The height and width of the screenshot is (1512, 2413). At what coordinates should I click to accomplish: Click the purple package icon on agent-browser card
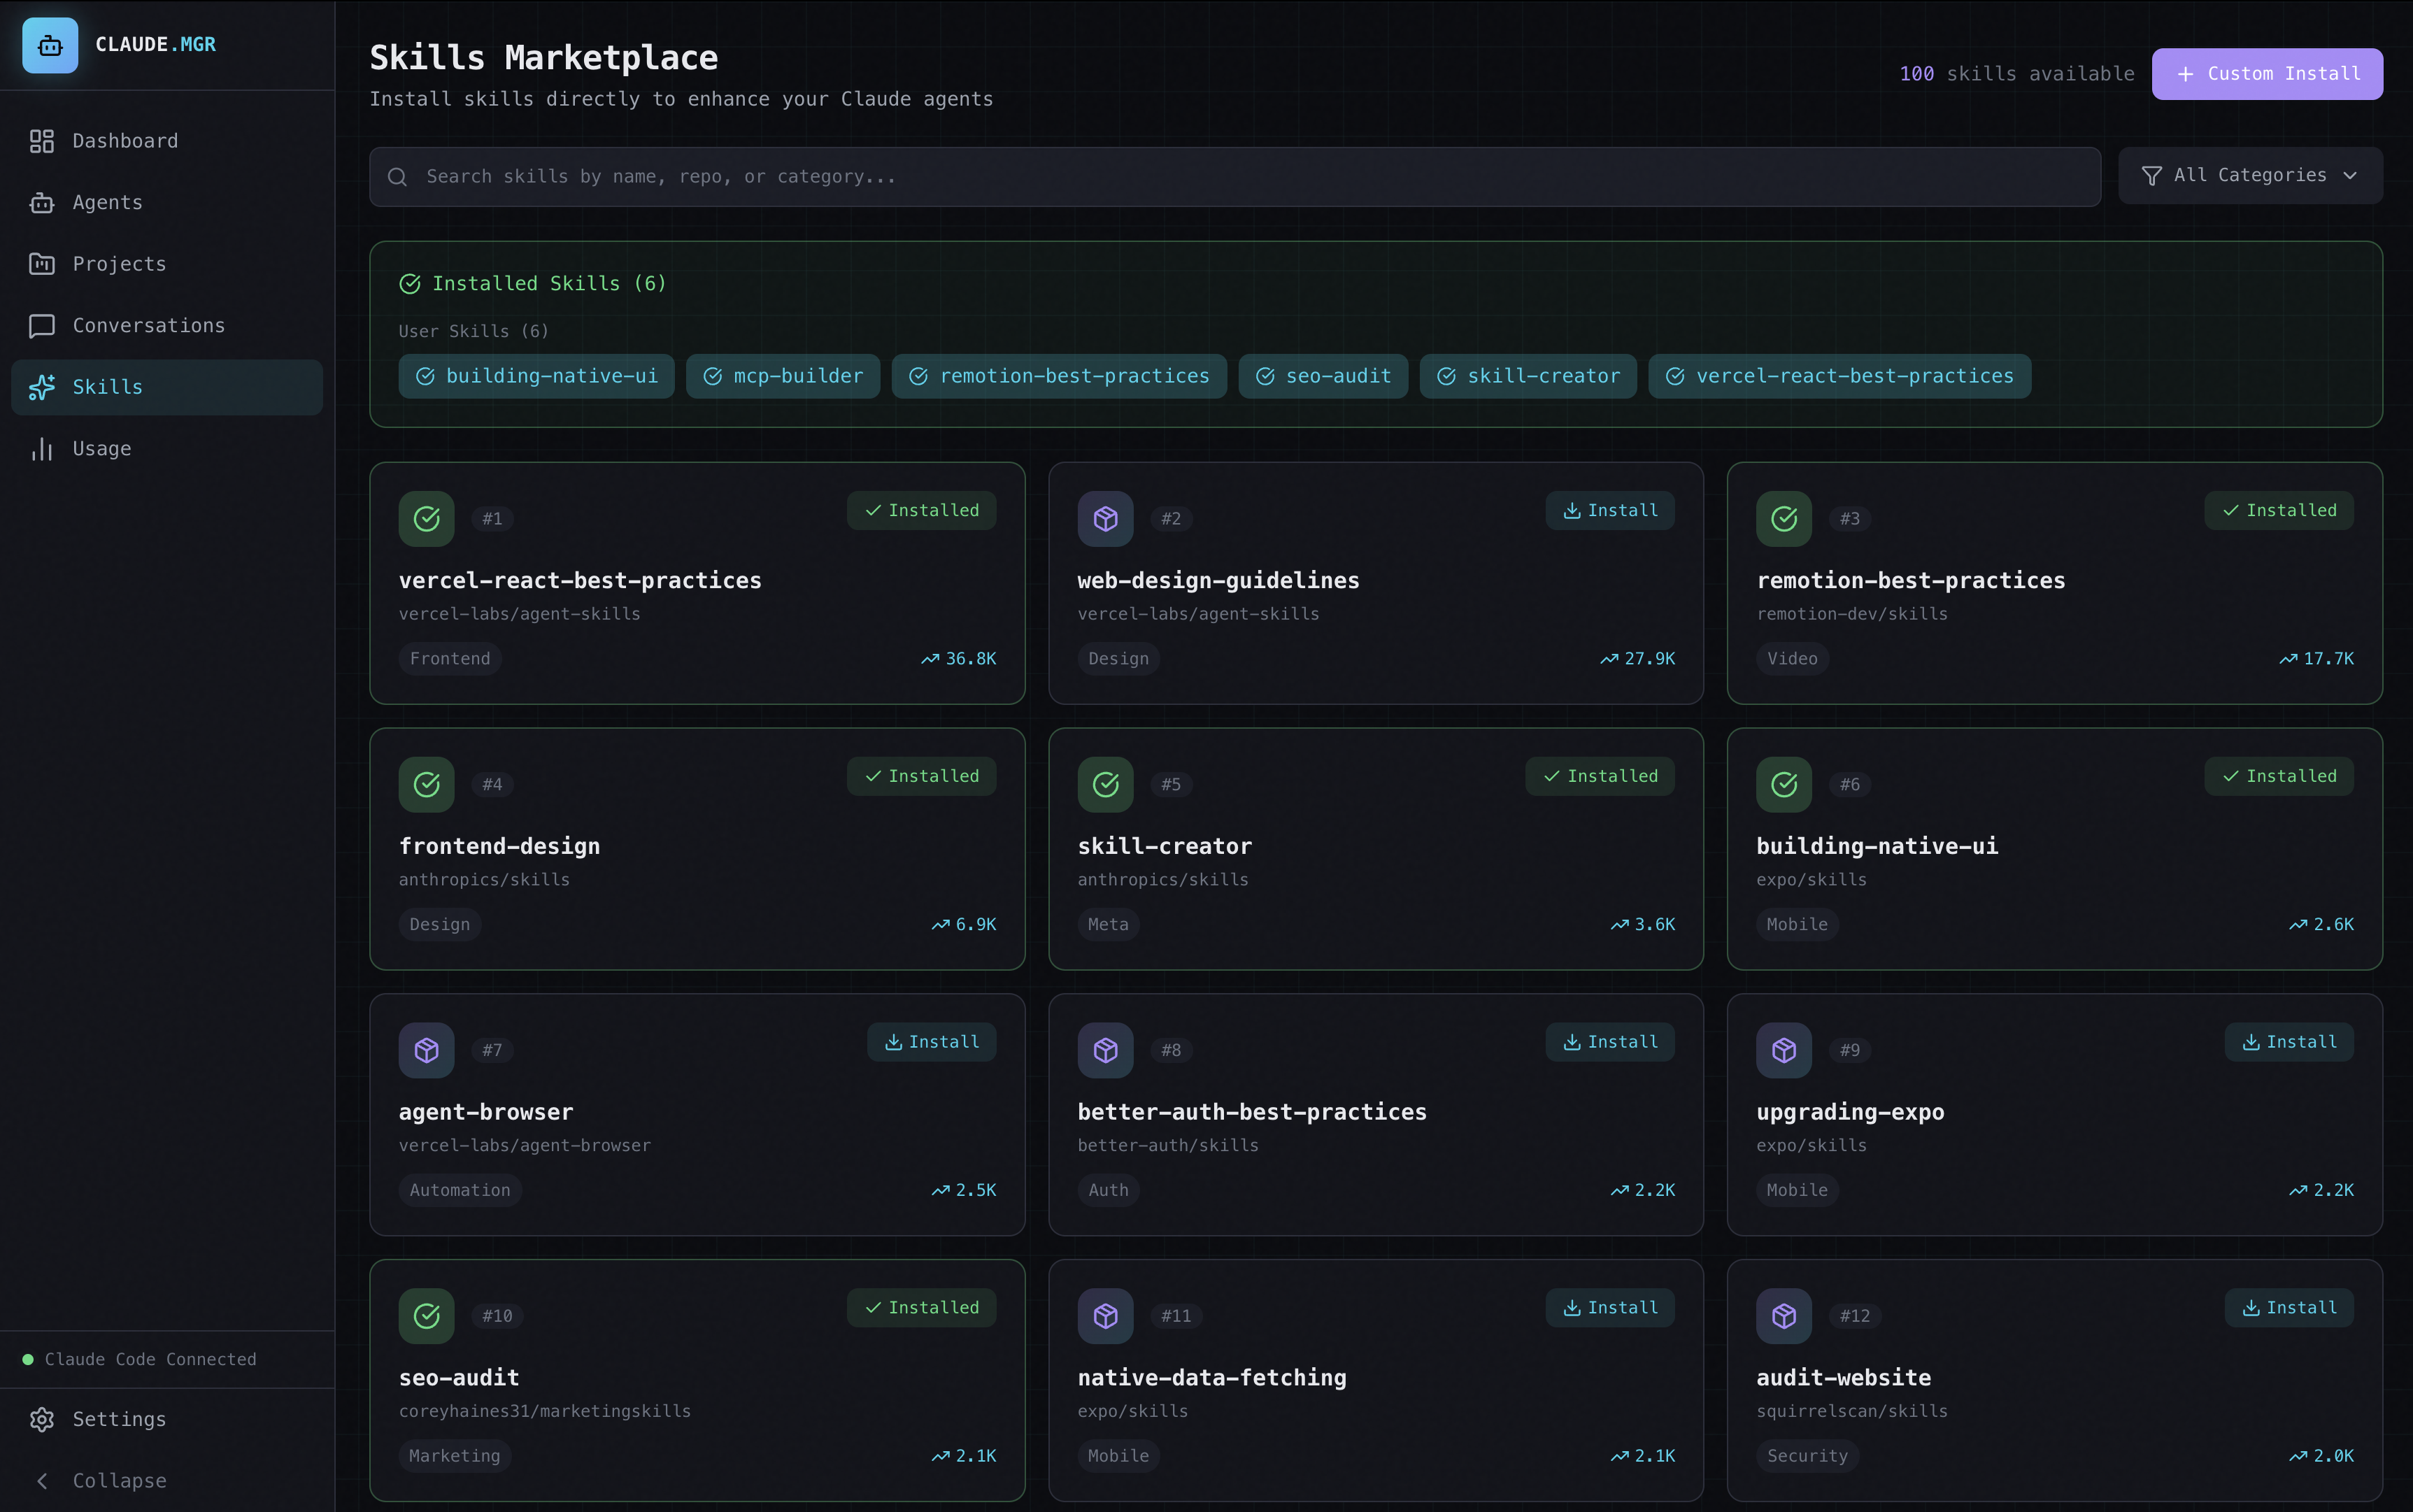(x=426, y=1050)
